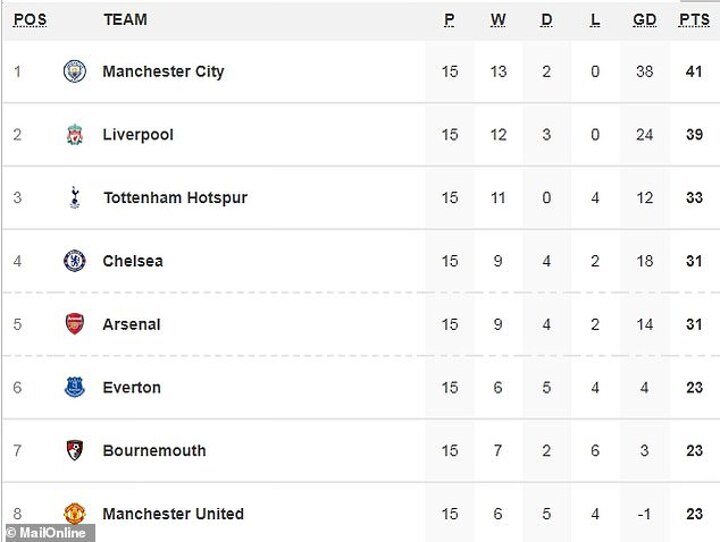Click the W wins column header

[x=498, y=20]
